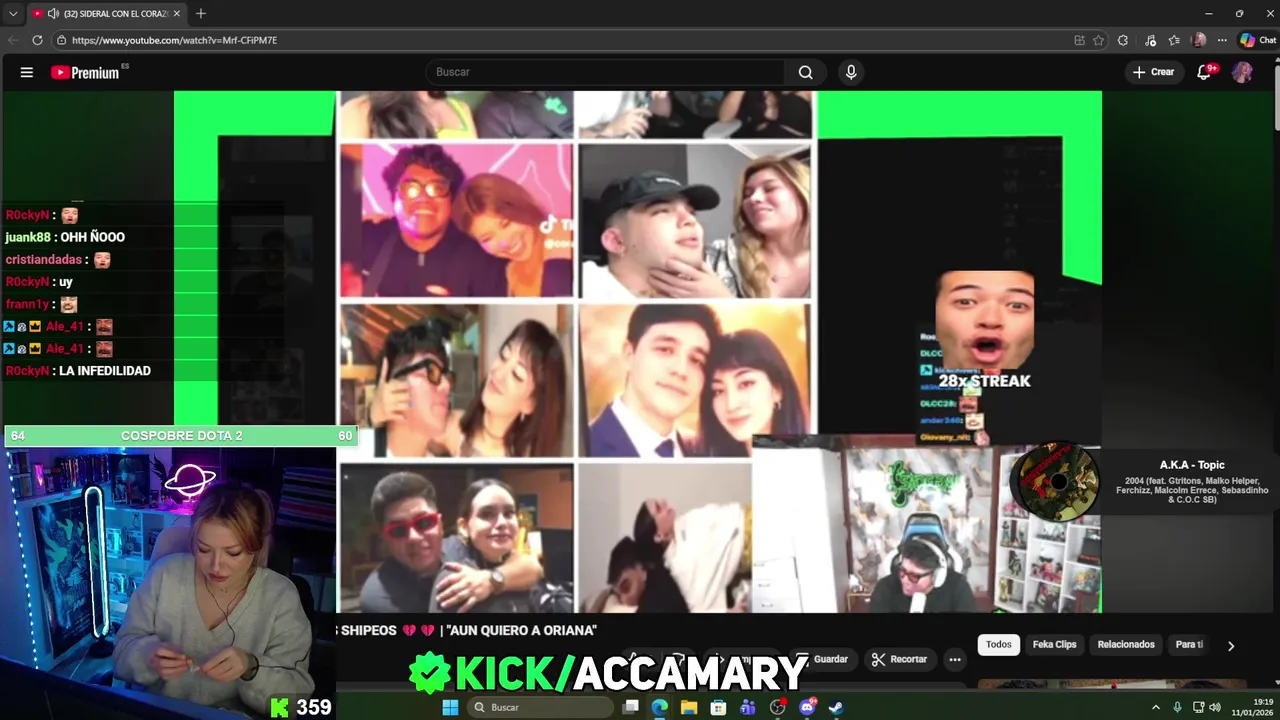The height and width of the screenshot is (720, 1280).
Task: Open the volume control in system tray
Action: 1215,707
